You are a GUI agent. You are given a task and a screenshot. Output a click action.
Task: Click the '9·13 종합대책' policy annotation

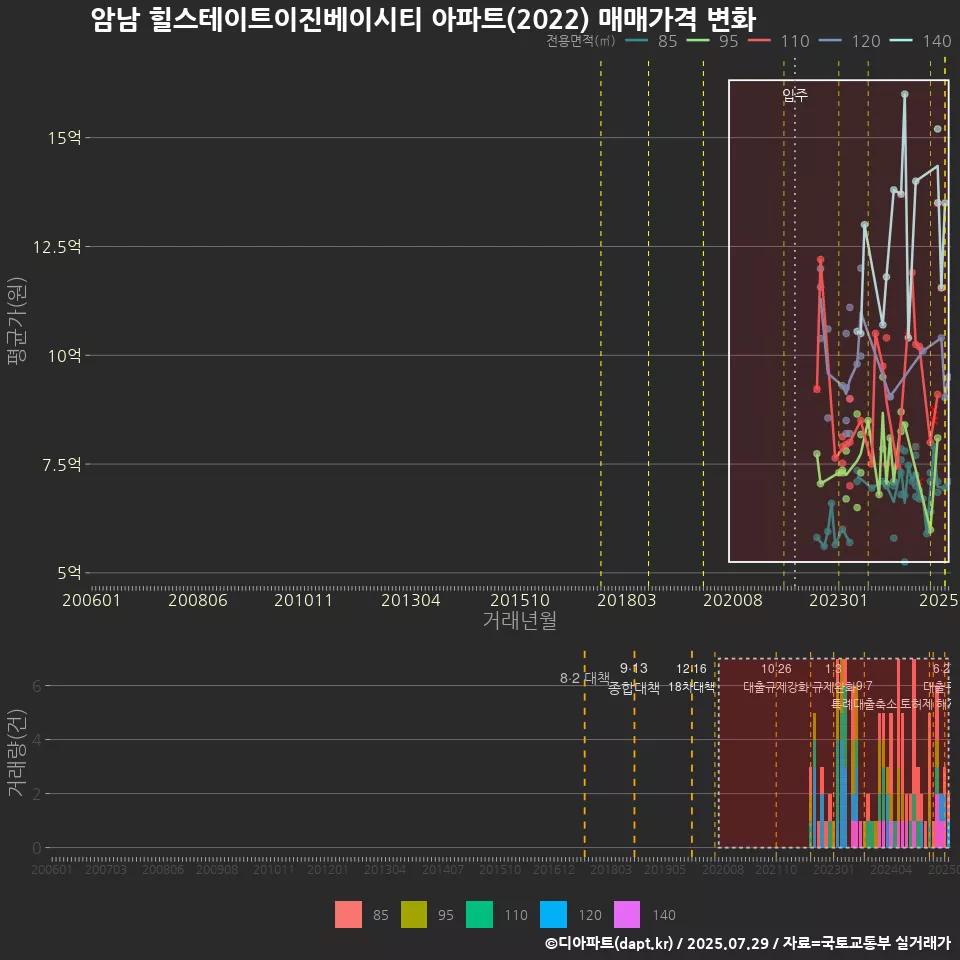click(x=634, y=678)
